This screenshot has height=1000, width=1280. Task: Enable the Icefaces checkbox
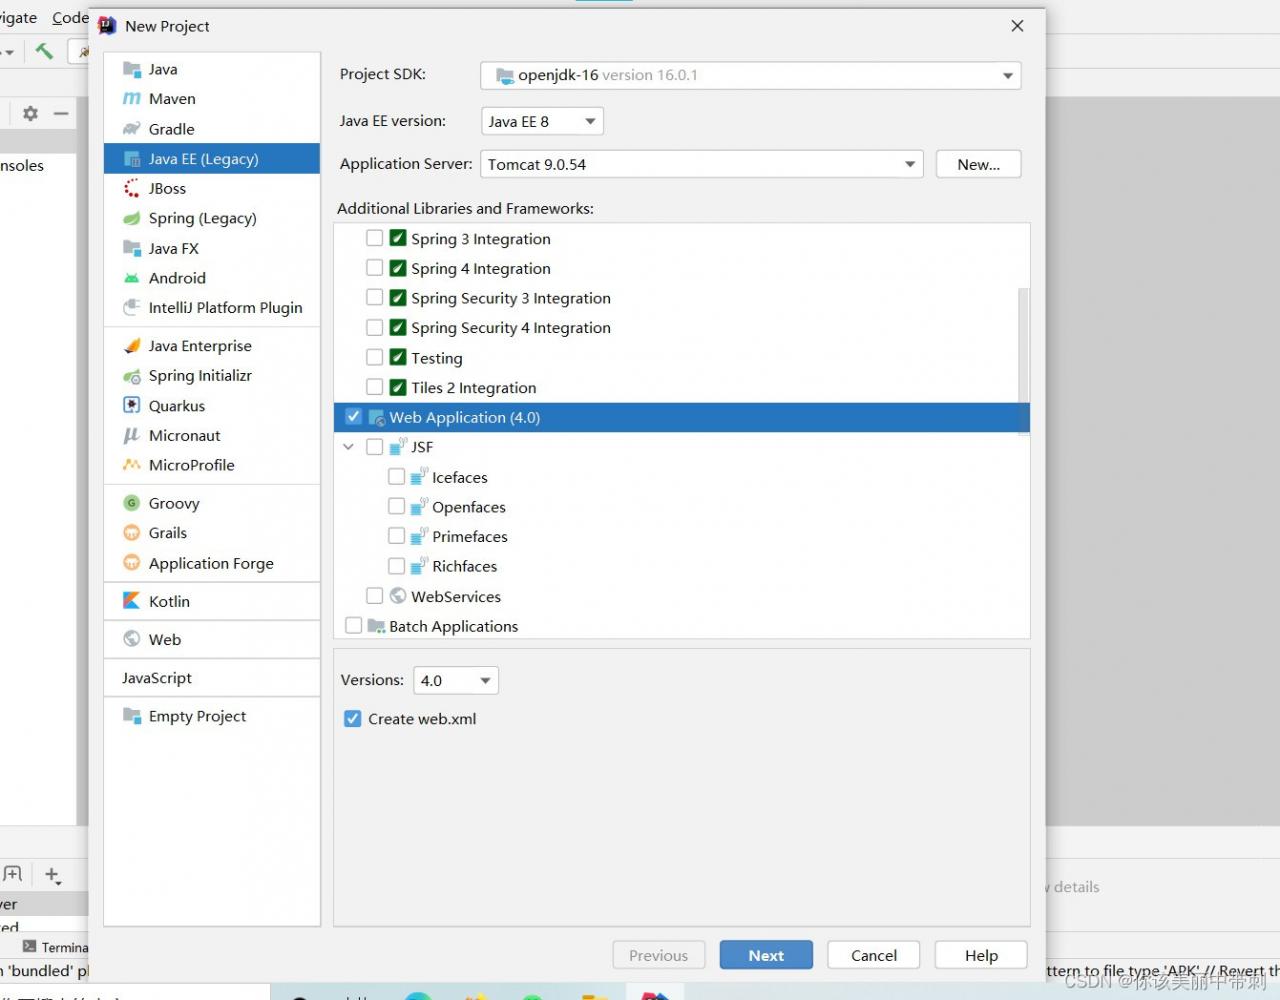[x=396, y=477]
